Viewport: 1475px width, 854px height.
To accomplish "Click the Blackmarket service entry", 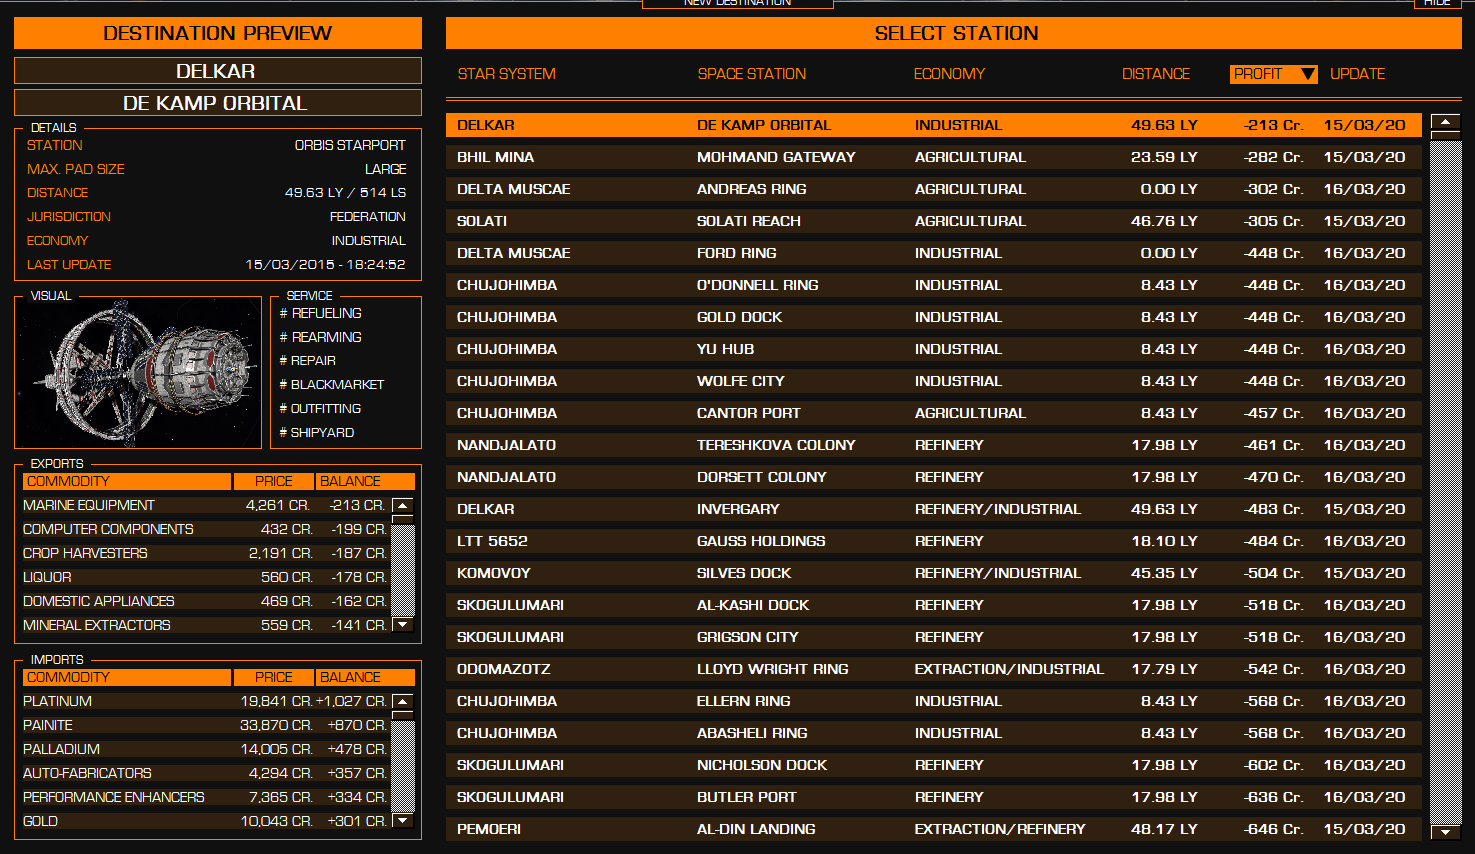I will click(x=332, y=384).
